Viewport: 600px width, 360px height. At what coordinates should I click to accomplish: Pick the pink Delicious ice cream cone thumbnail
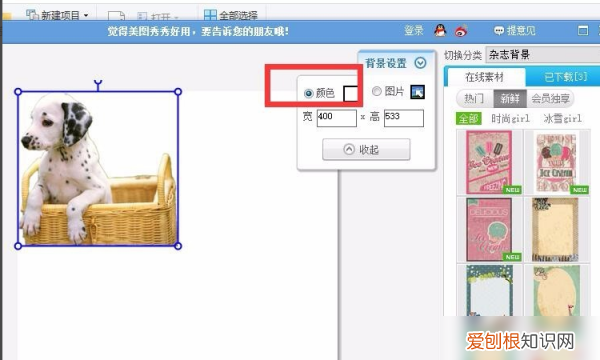[489, 229]
